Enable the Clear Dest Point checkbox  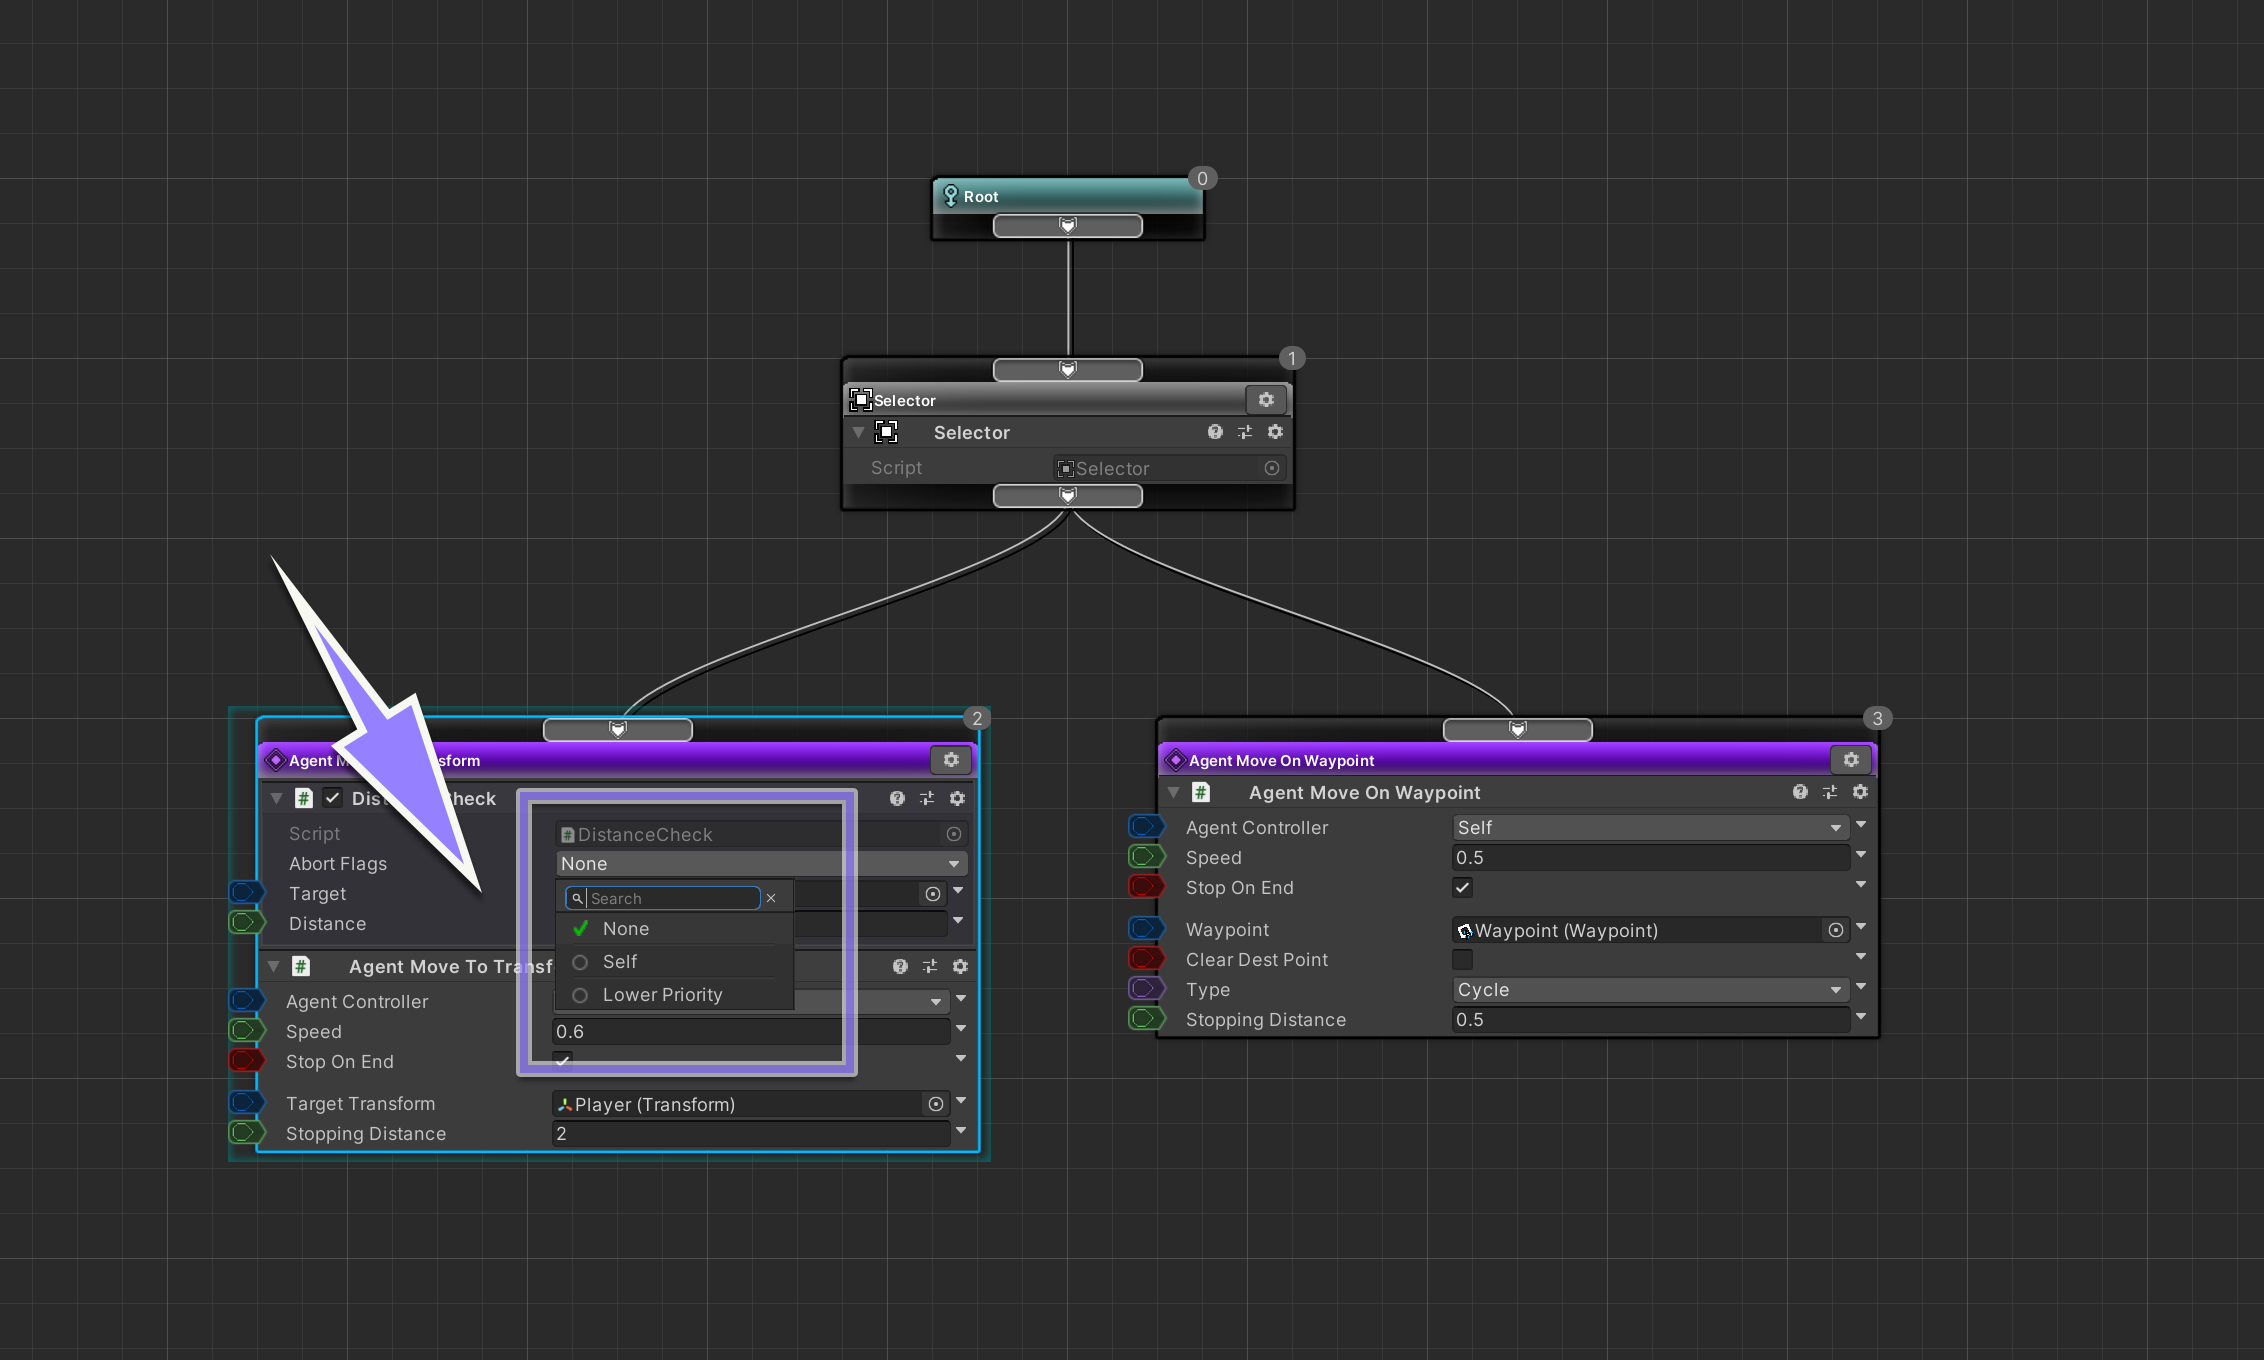[1462, 960]
